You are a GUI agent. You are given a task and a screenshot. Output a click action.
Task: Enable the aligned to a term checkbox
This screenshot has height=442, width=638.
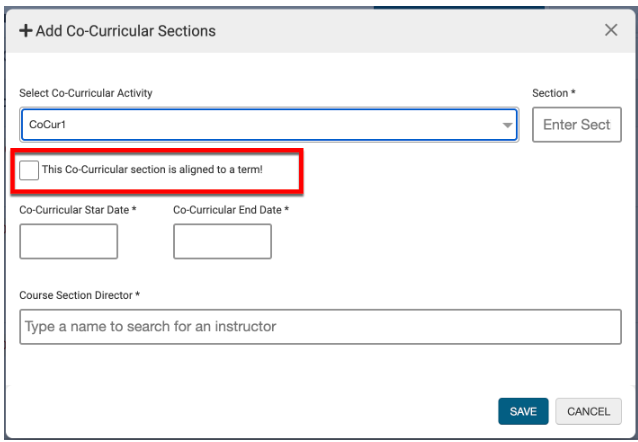pyautogui.click(x=29, y=170)
